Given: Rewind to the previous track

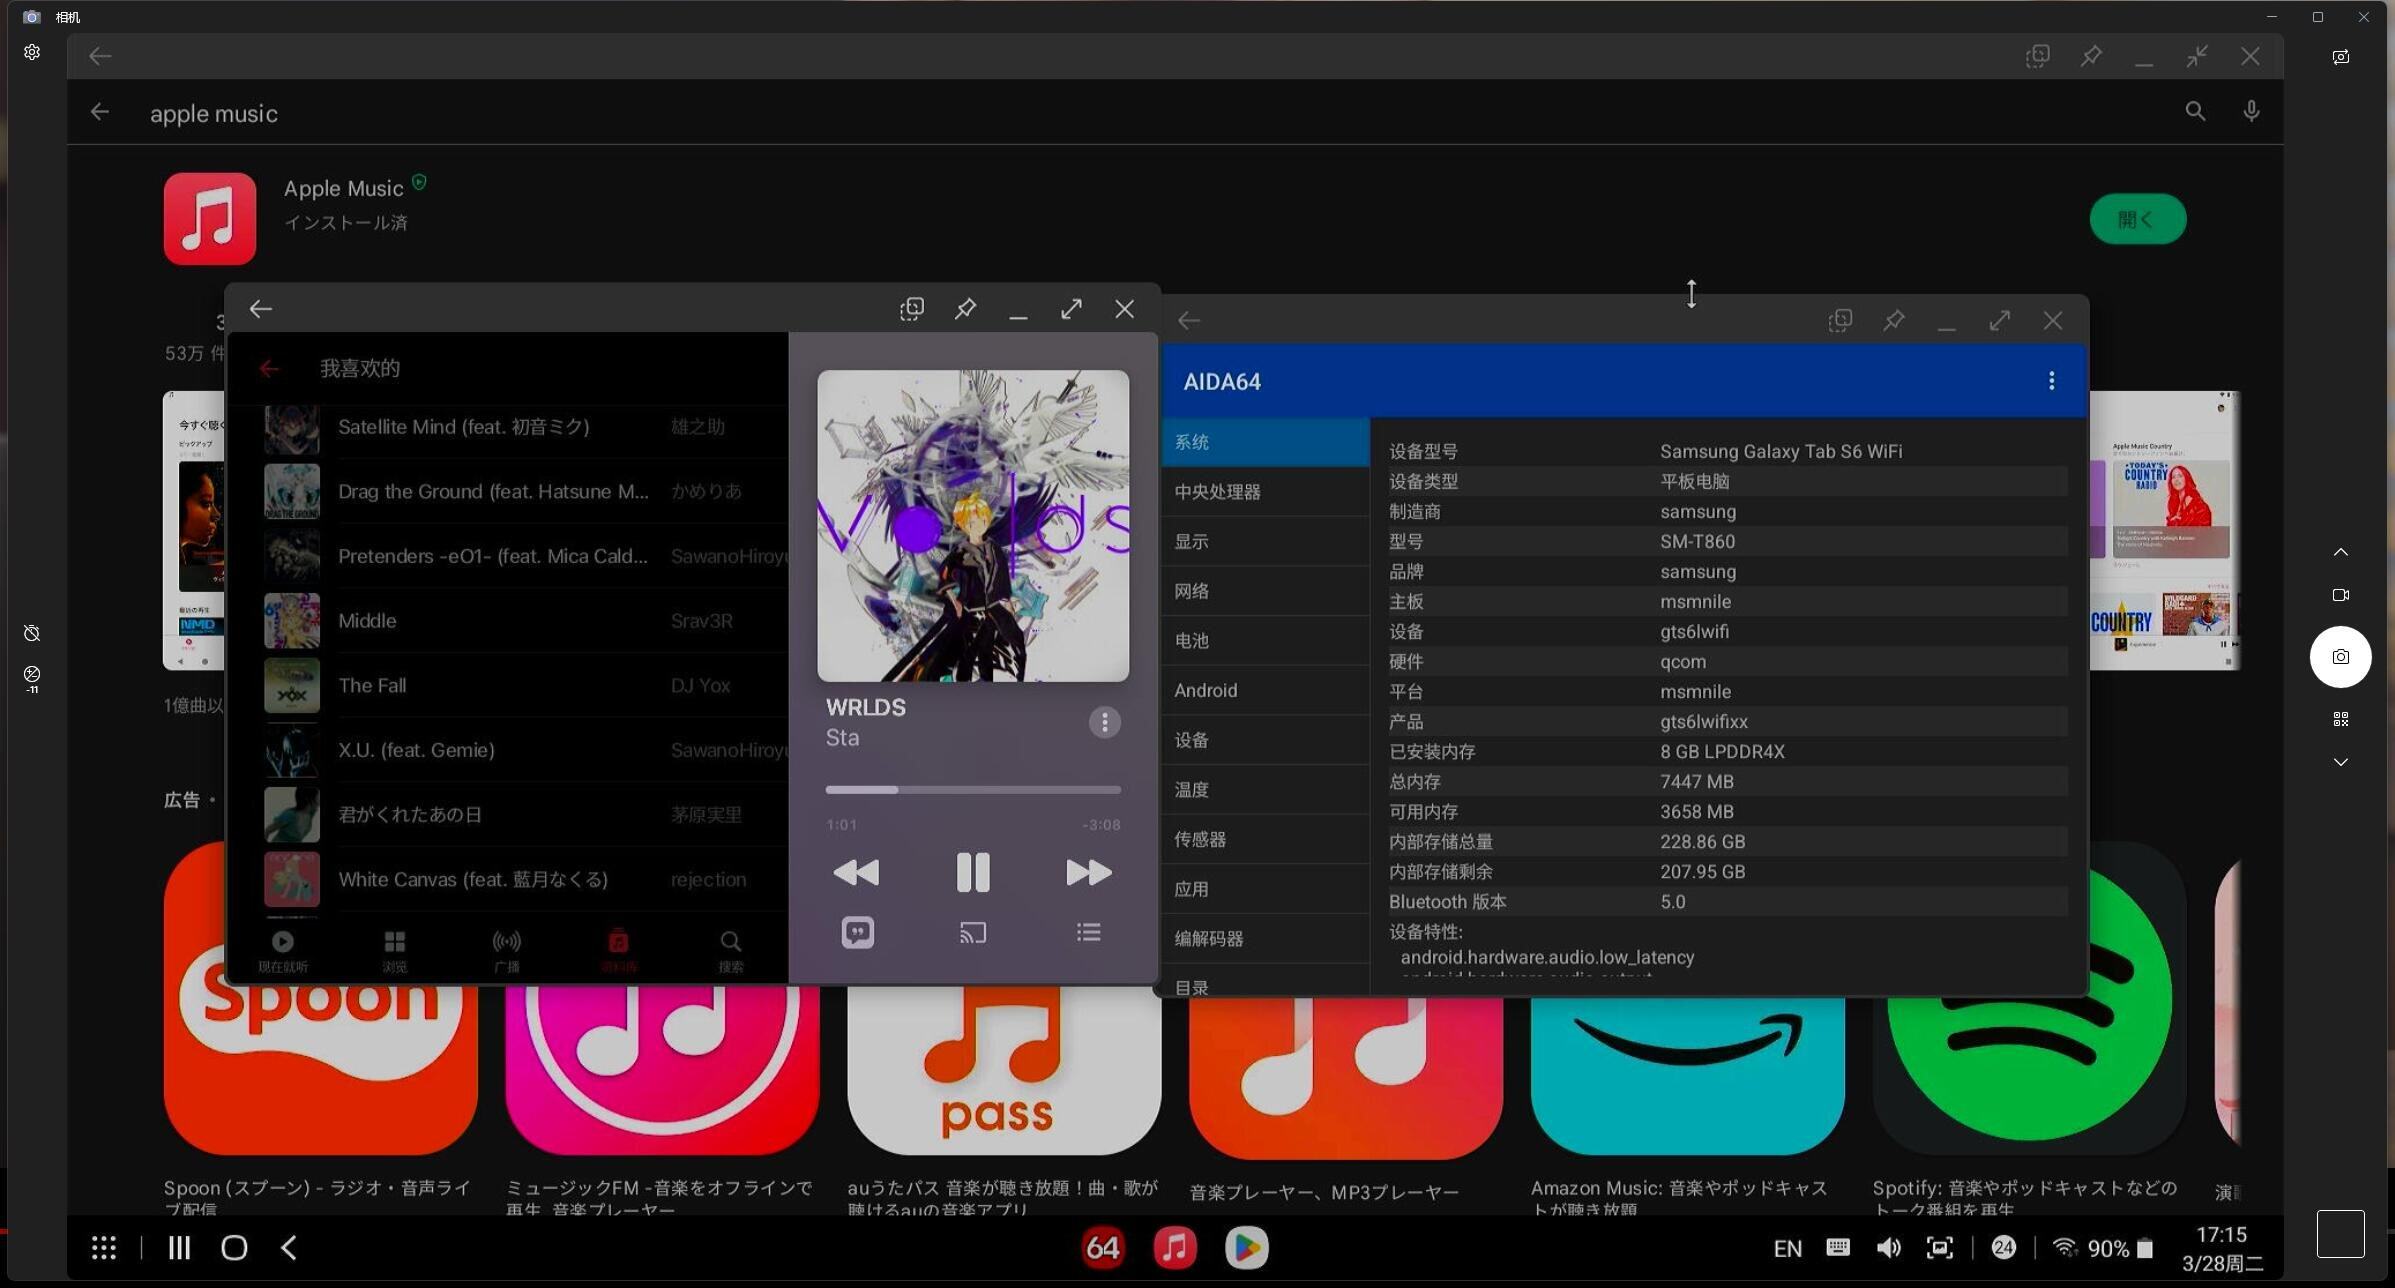Looking at the screenshot, I should coord(856,872).
